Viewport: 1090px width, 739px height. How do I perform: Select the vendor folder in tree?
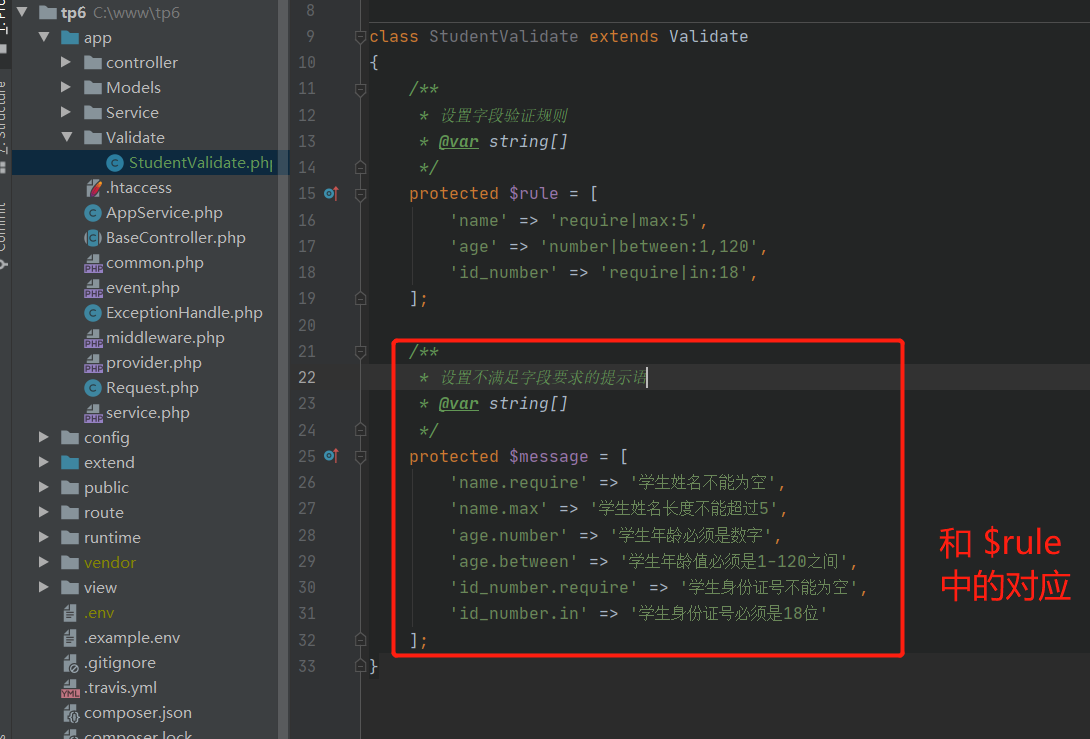click(110, 562)
